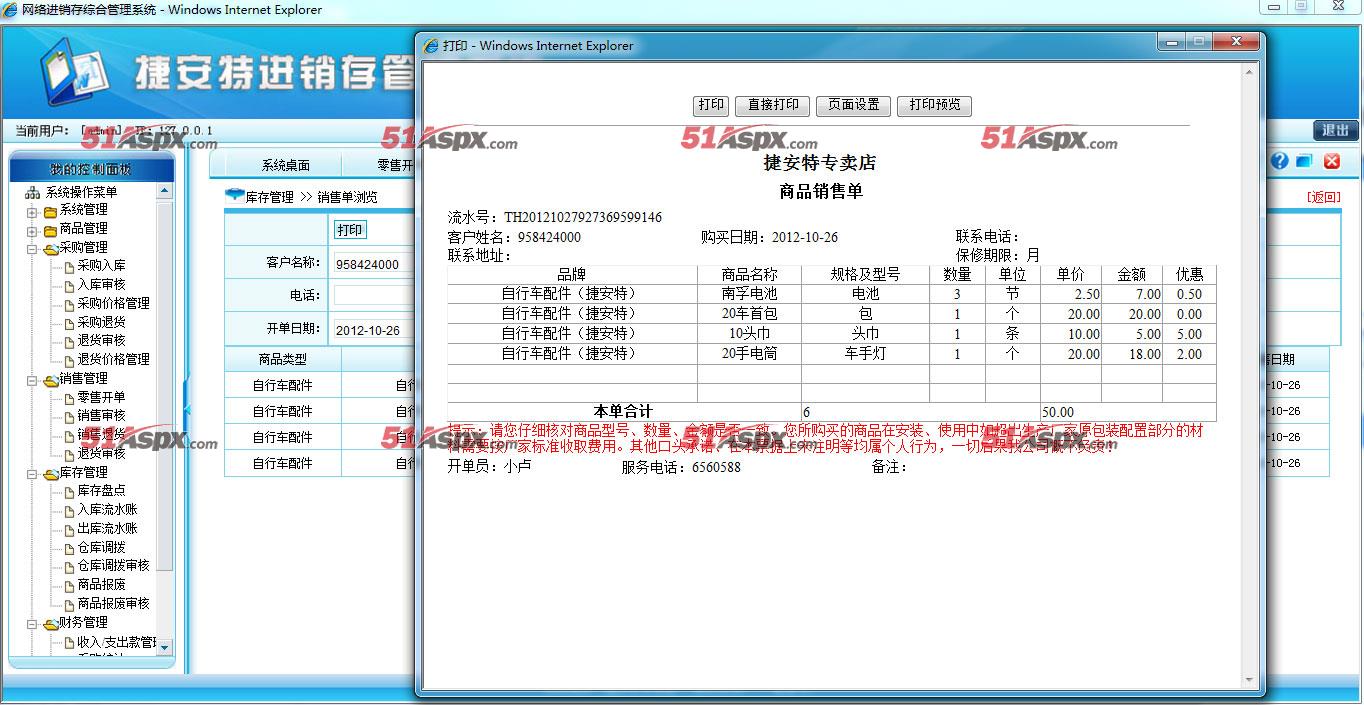The height and width of the screenshot is (705, 1364).
Task: Click the 库存管理 open folder icon
Action: (x=50, y=473)
